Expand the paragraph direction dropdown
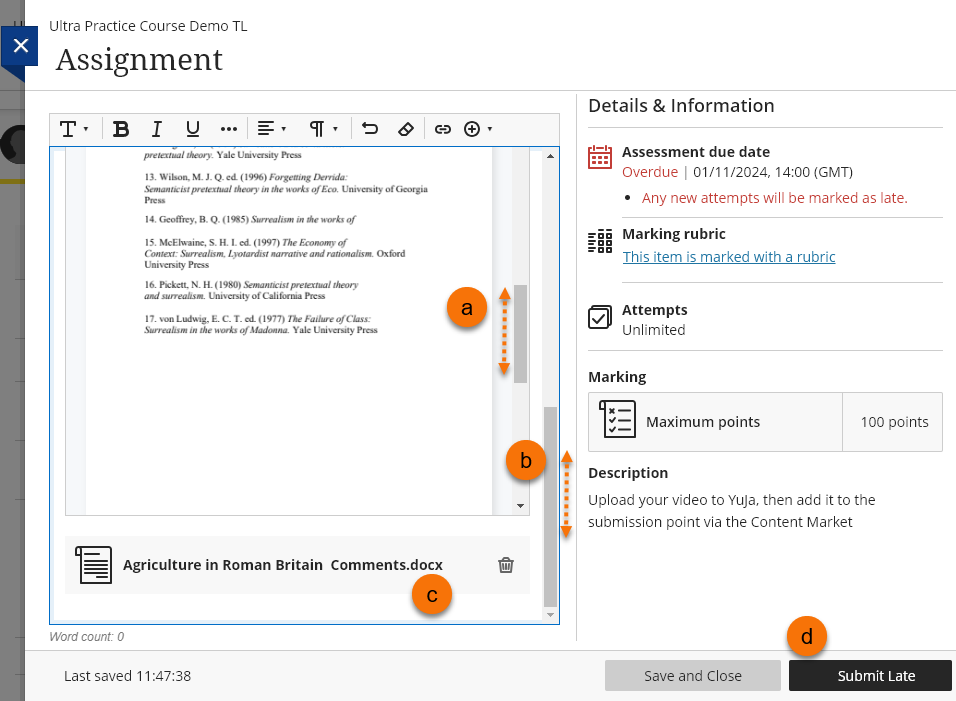 point(323,129)
